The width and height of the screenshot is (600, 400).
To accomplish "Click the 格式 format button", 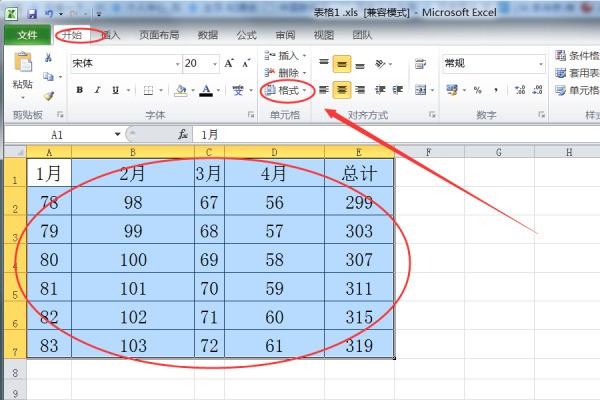I will (287, 90).
